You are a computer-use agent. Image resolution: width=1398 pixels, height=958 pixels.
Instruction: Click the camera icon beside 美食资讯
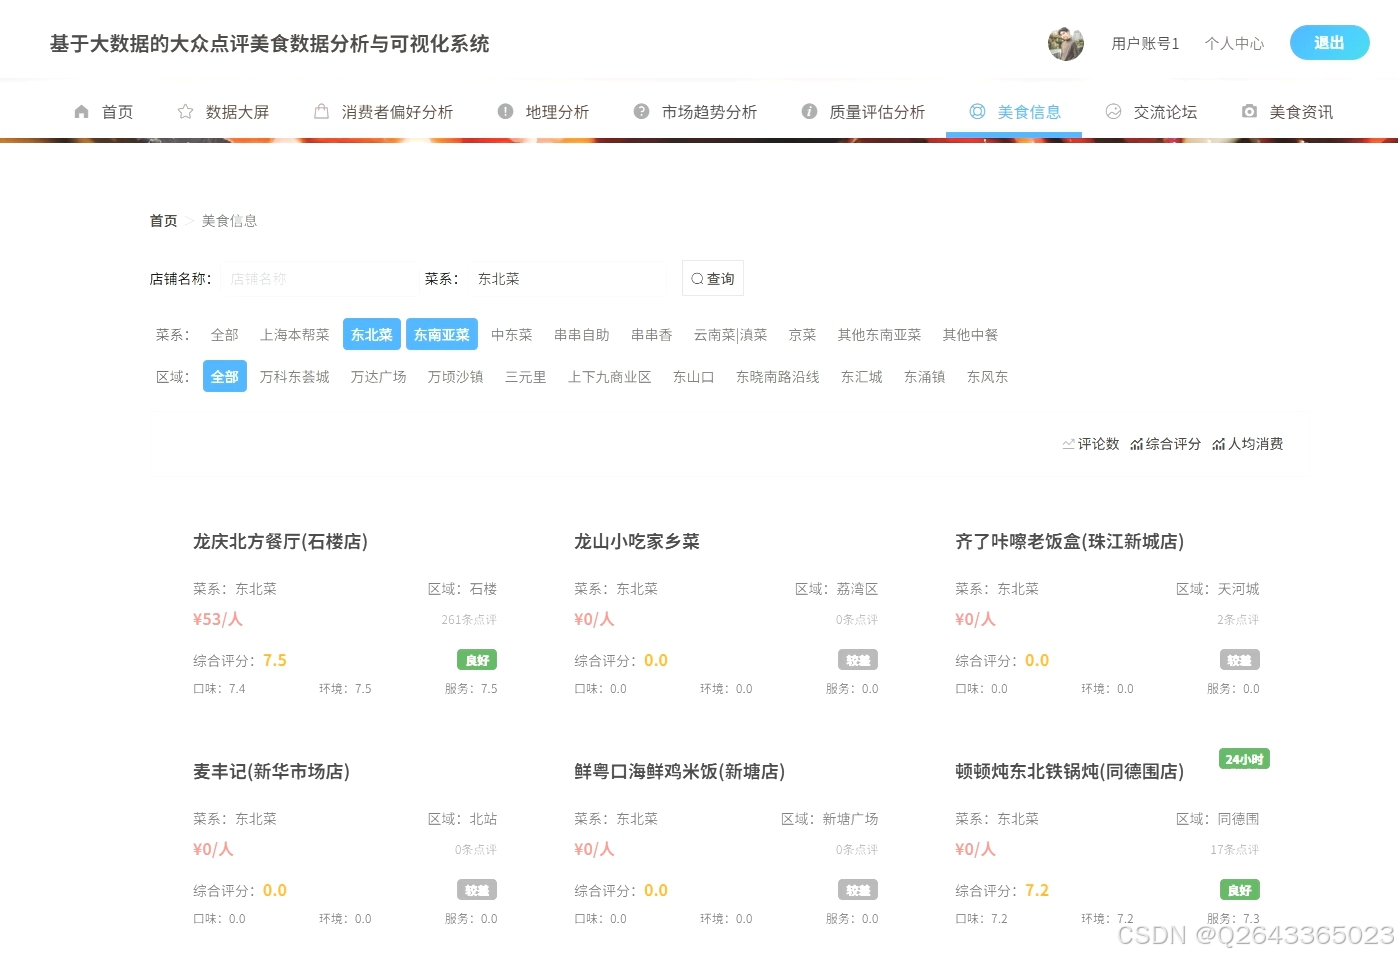point(1250,111)
